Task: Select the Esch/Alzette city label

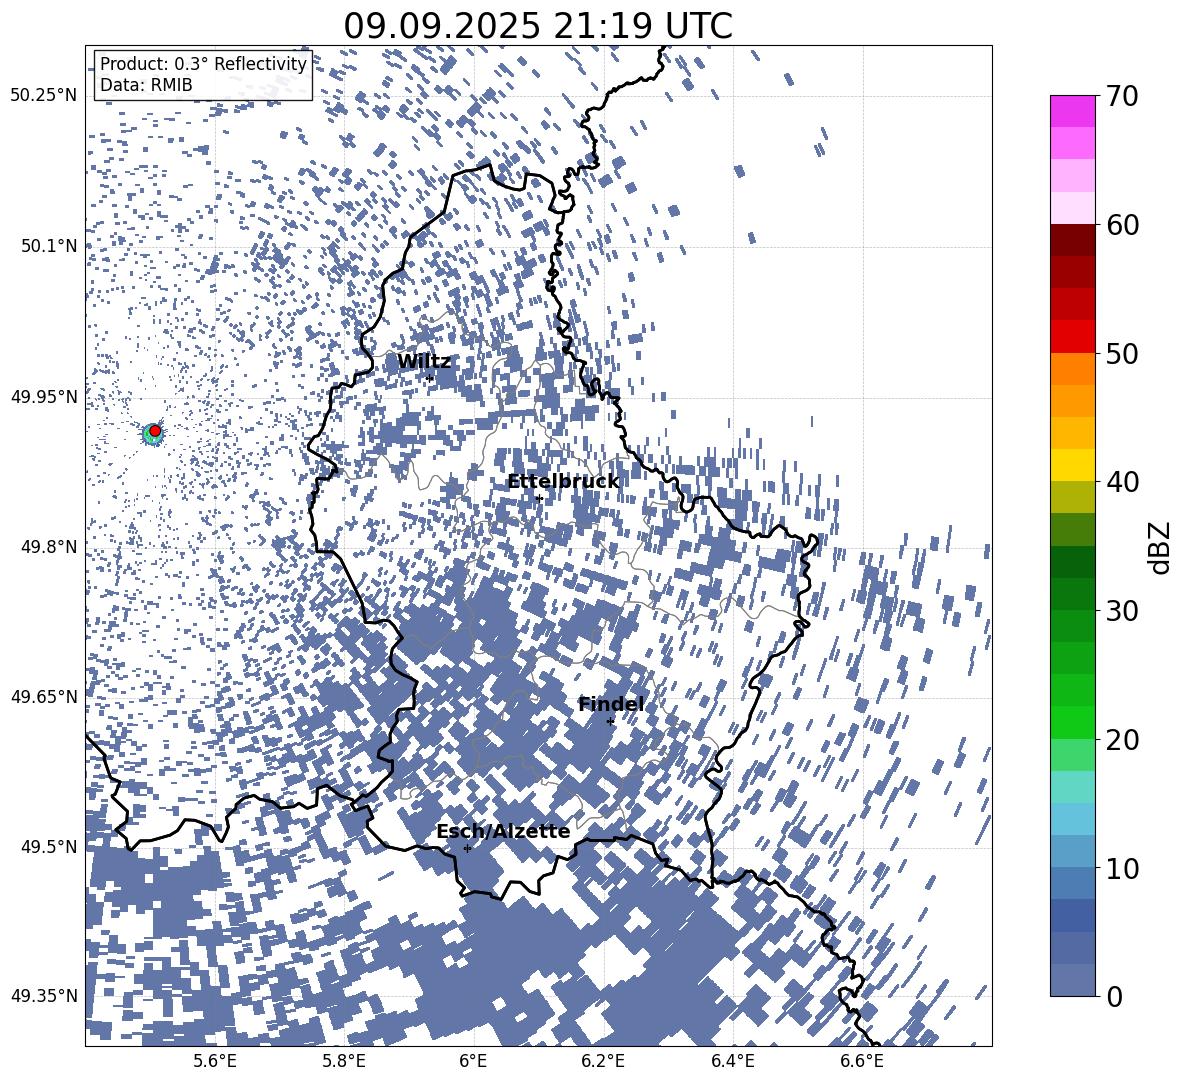Action: (503, 831)
